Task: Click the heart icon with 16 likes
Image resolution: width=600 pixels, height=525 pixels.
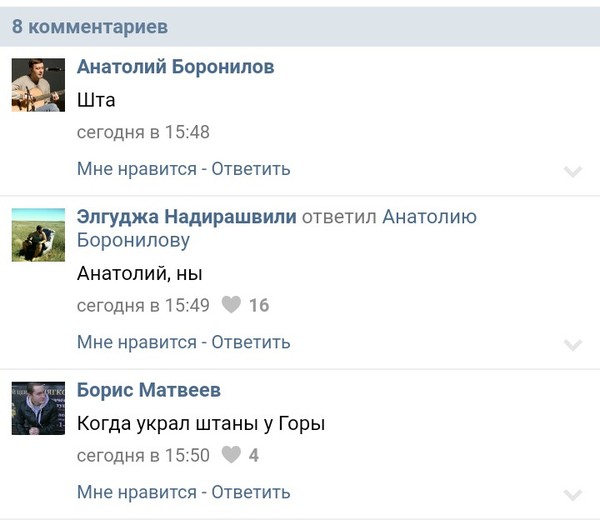Action: pos(231,305)
